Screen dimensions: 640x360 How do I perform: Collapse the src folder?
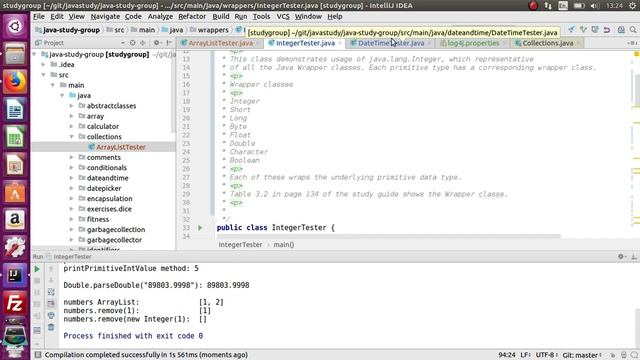44,75
